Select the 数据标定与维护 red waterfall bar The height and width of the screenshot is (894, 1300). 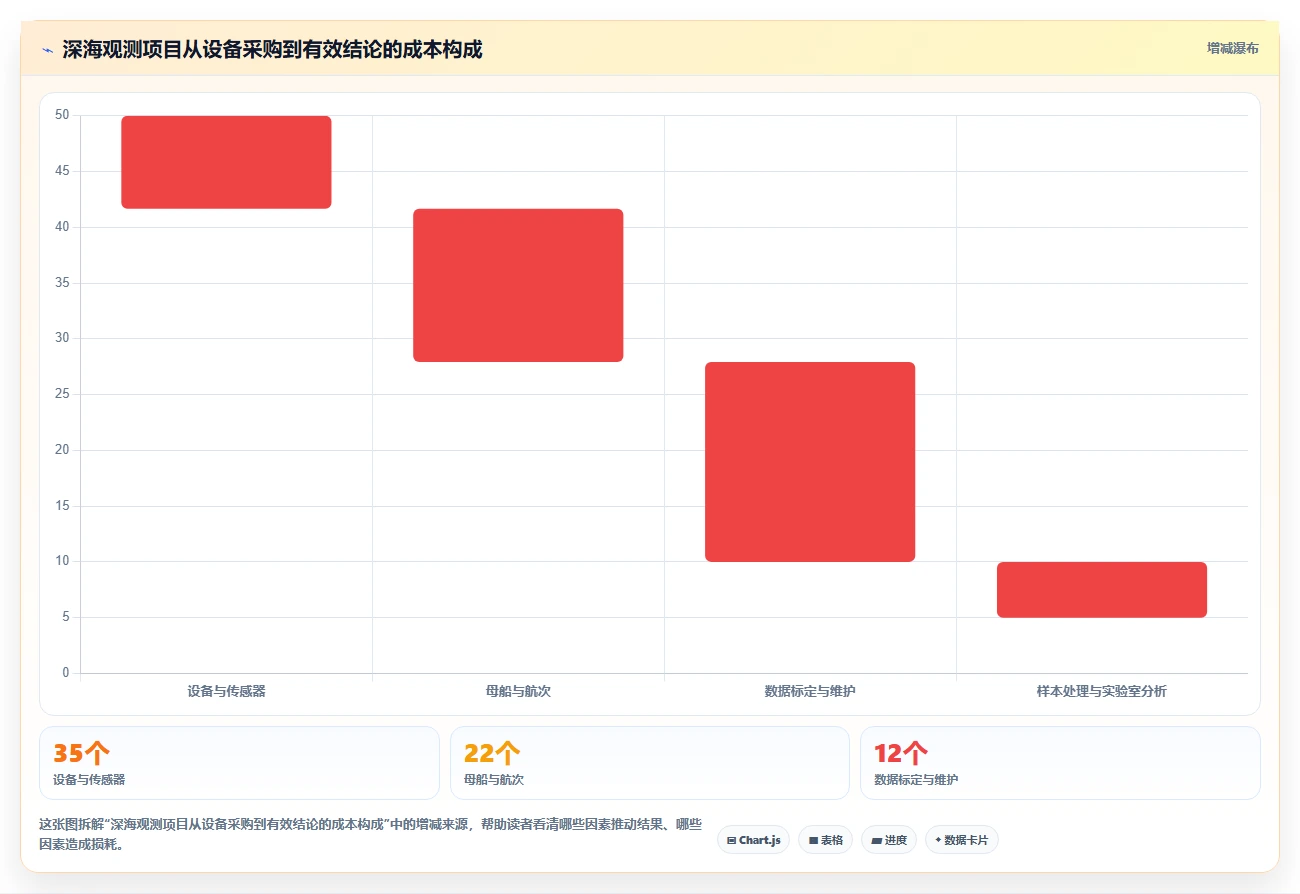810,462
